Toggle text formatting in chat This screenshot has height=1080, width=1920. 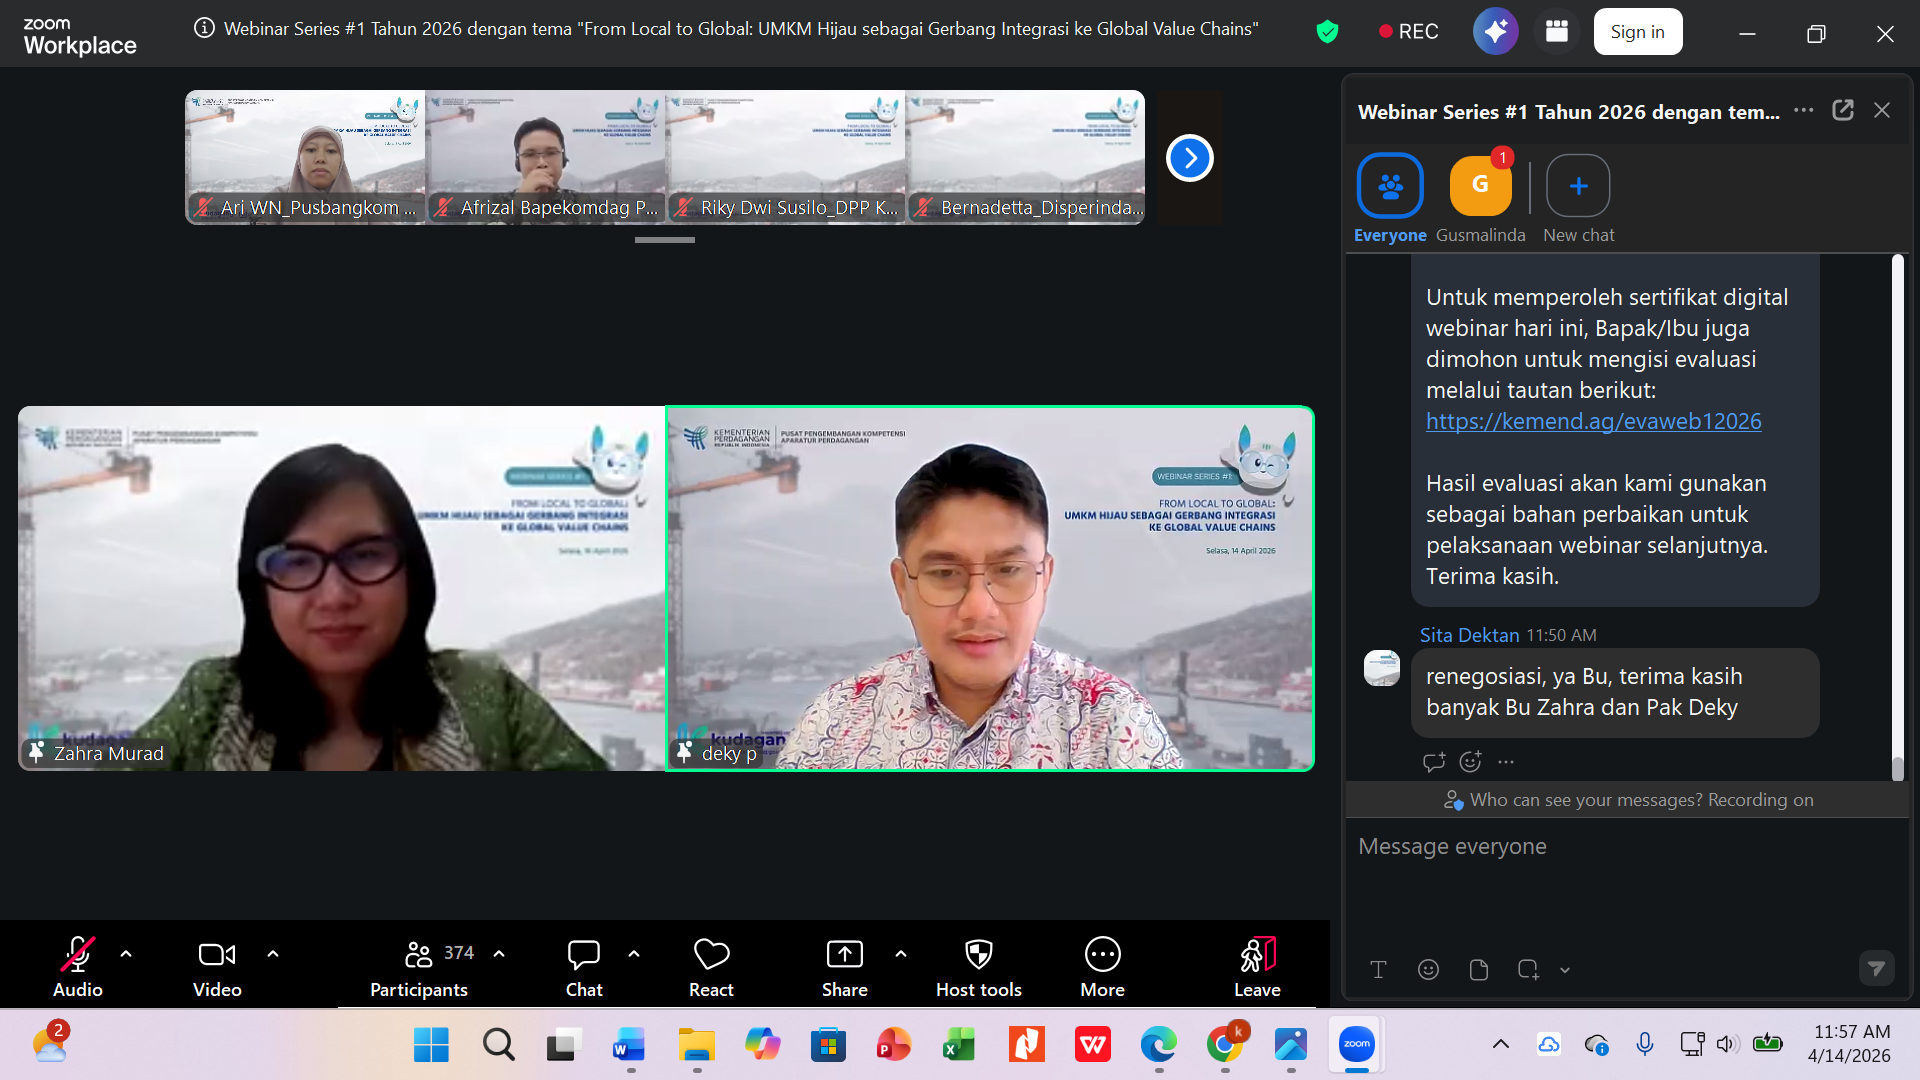1378,969
